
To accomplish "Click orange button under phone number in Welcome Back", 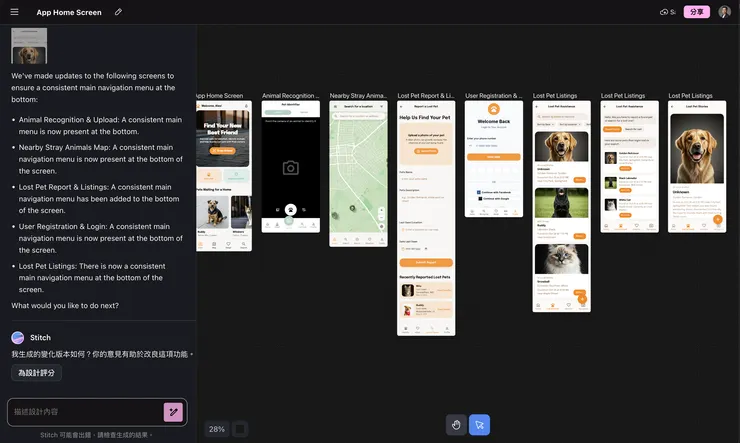I will coord(494,157).
